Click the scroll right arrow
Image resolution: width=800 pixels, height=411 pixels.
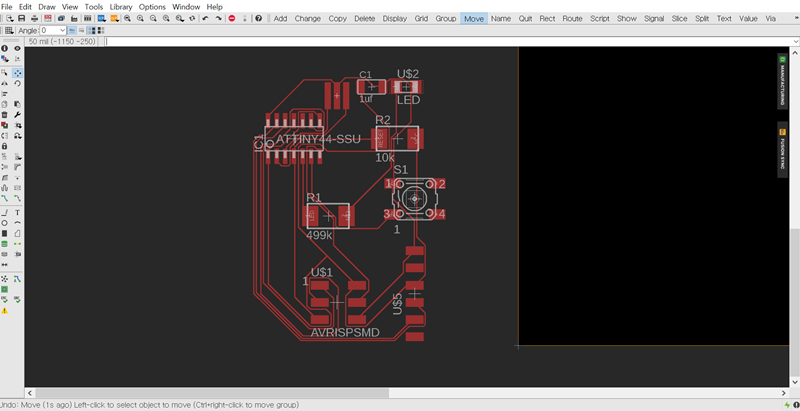pos(784,393)
